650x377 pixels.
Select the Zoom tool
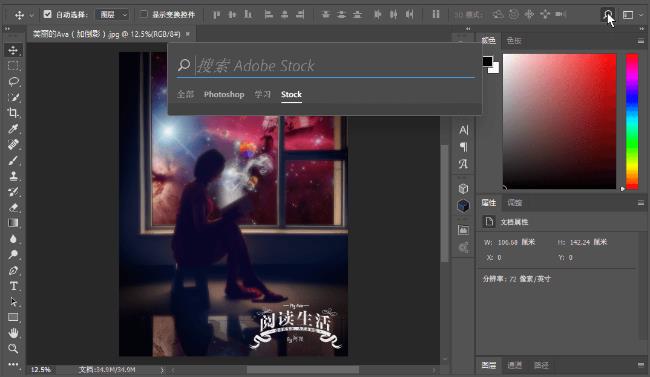point(13,349)
